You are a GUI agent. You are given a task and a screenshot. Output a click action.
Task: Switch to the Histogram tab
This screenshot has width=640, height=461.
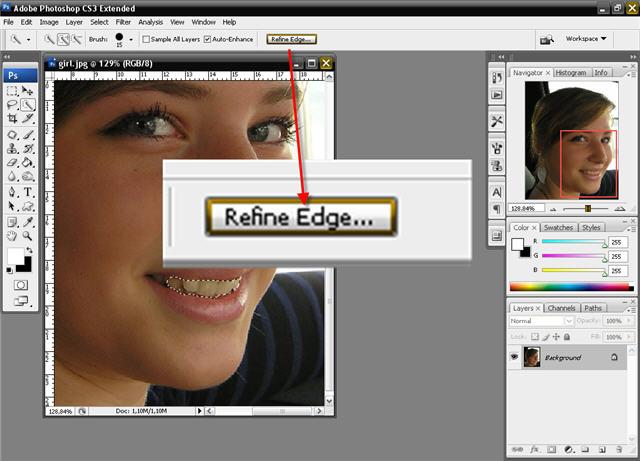click(x=570, y=72)
